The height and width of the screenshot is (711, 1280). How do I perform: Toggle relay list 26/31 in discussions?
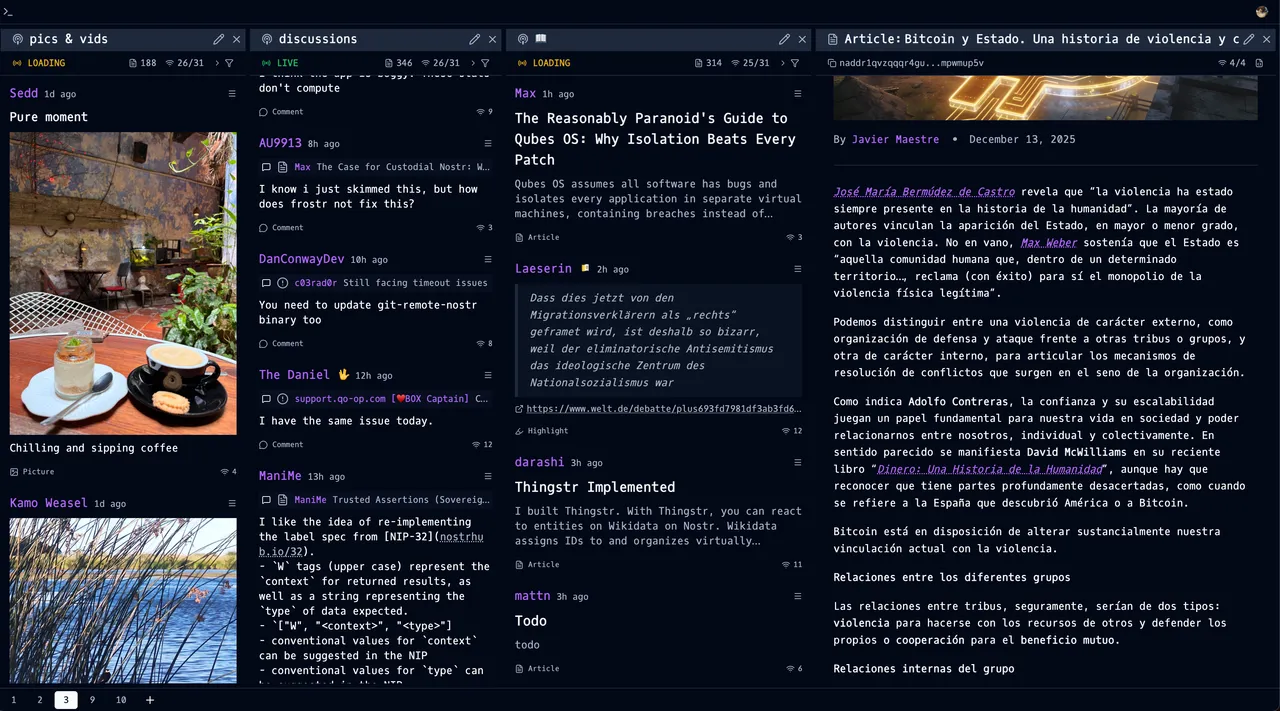439,63
